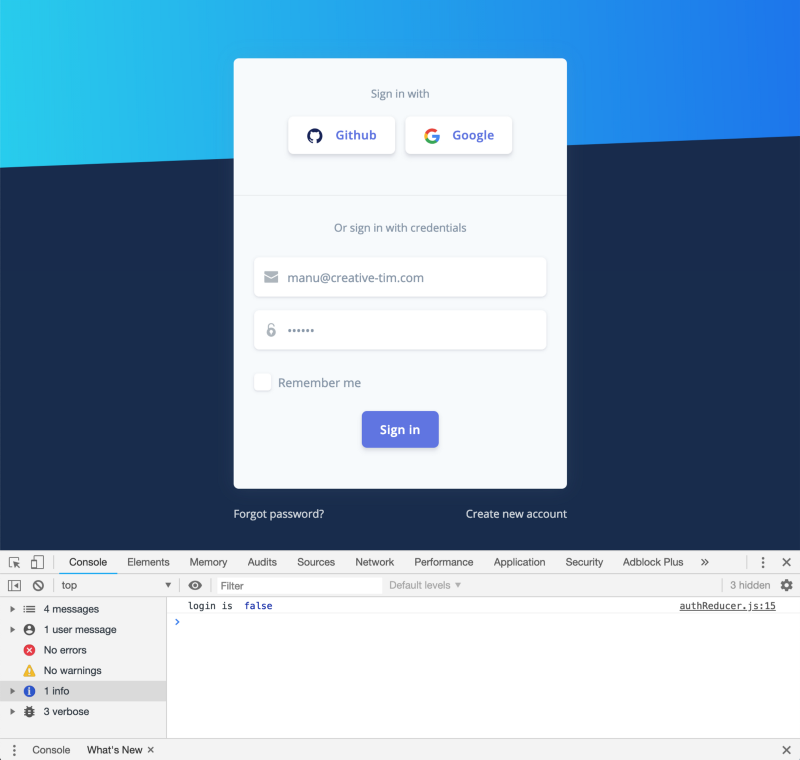800x760 pixels.
Task: Click the inspect element picker icon
Action: coord(15,562)
